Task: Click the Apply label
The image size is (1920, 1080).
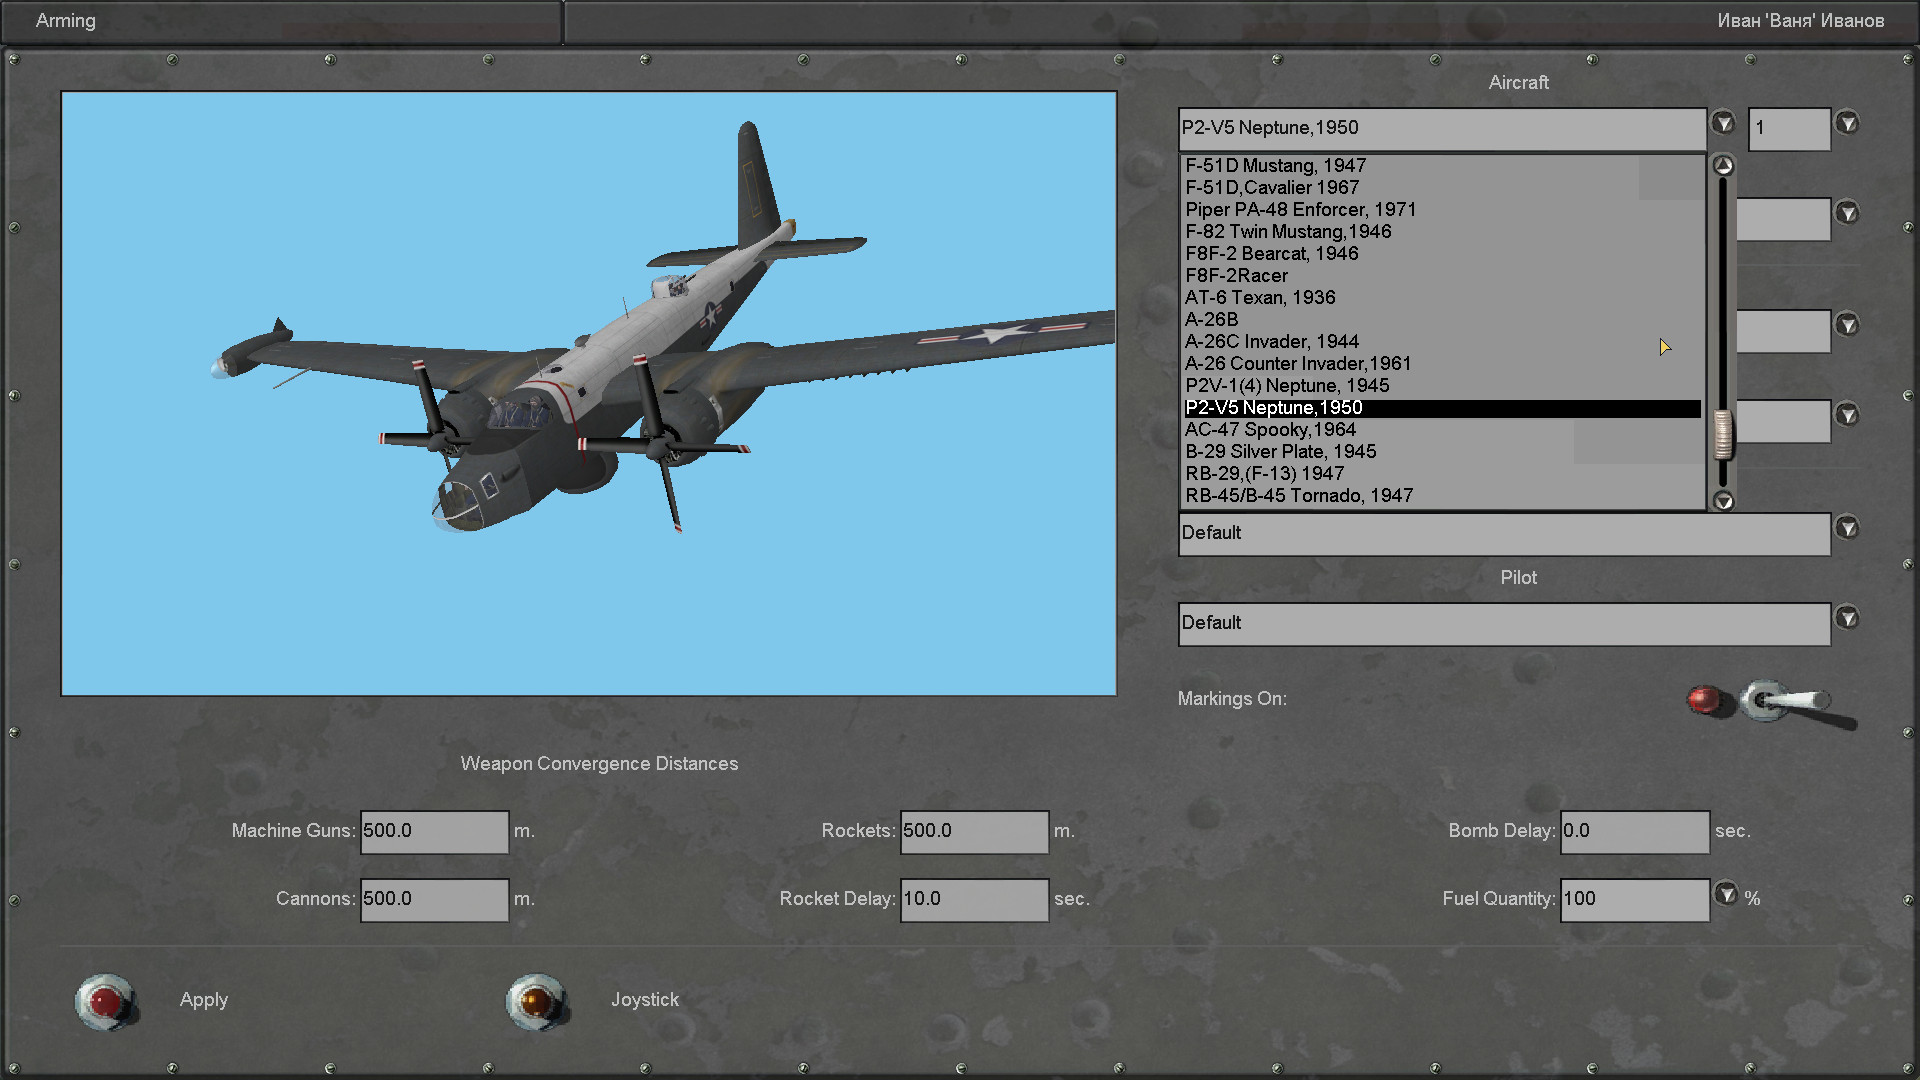Action: point(204,999)
